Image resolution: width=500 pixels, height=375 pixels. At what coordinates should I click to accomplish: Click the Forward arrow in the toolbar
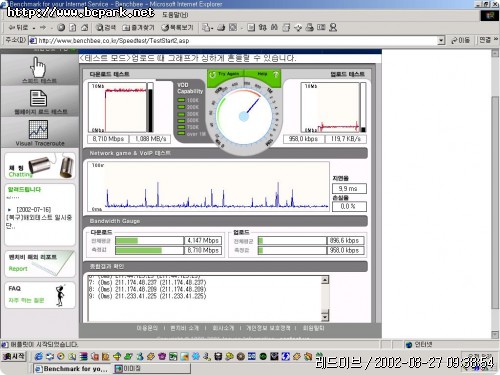tap(43, 28)
